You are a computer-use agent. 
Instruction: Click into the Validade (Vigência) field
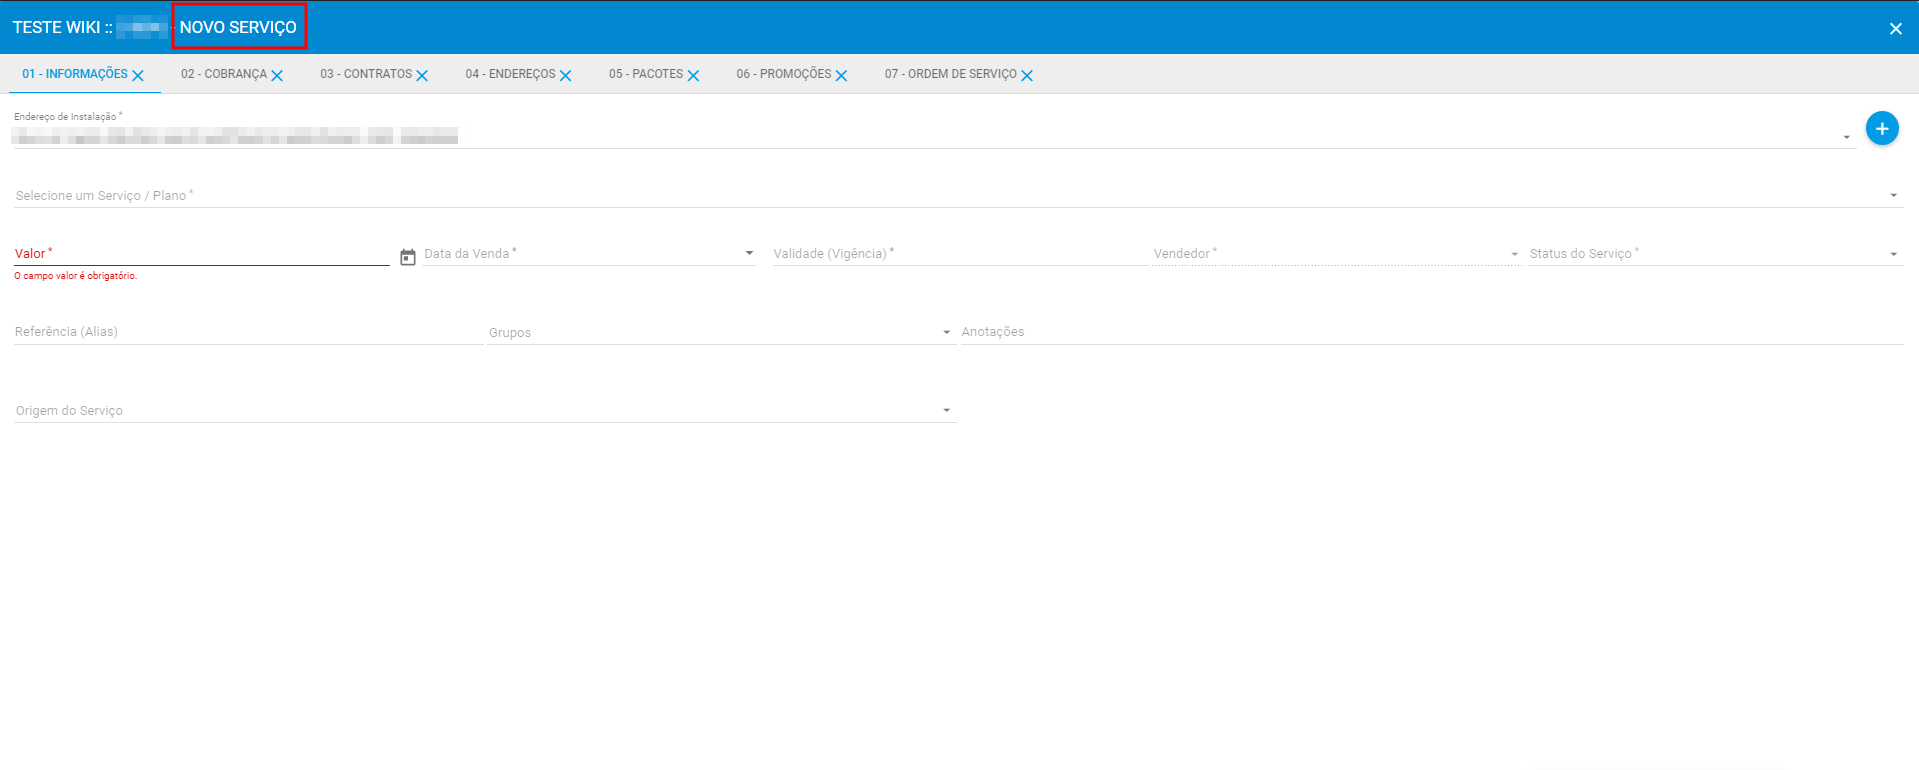pos(959,253)
